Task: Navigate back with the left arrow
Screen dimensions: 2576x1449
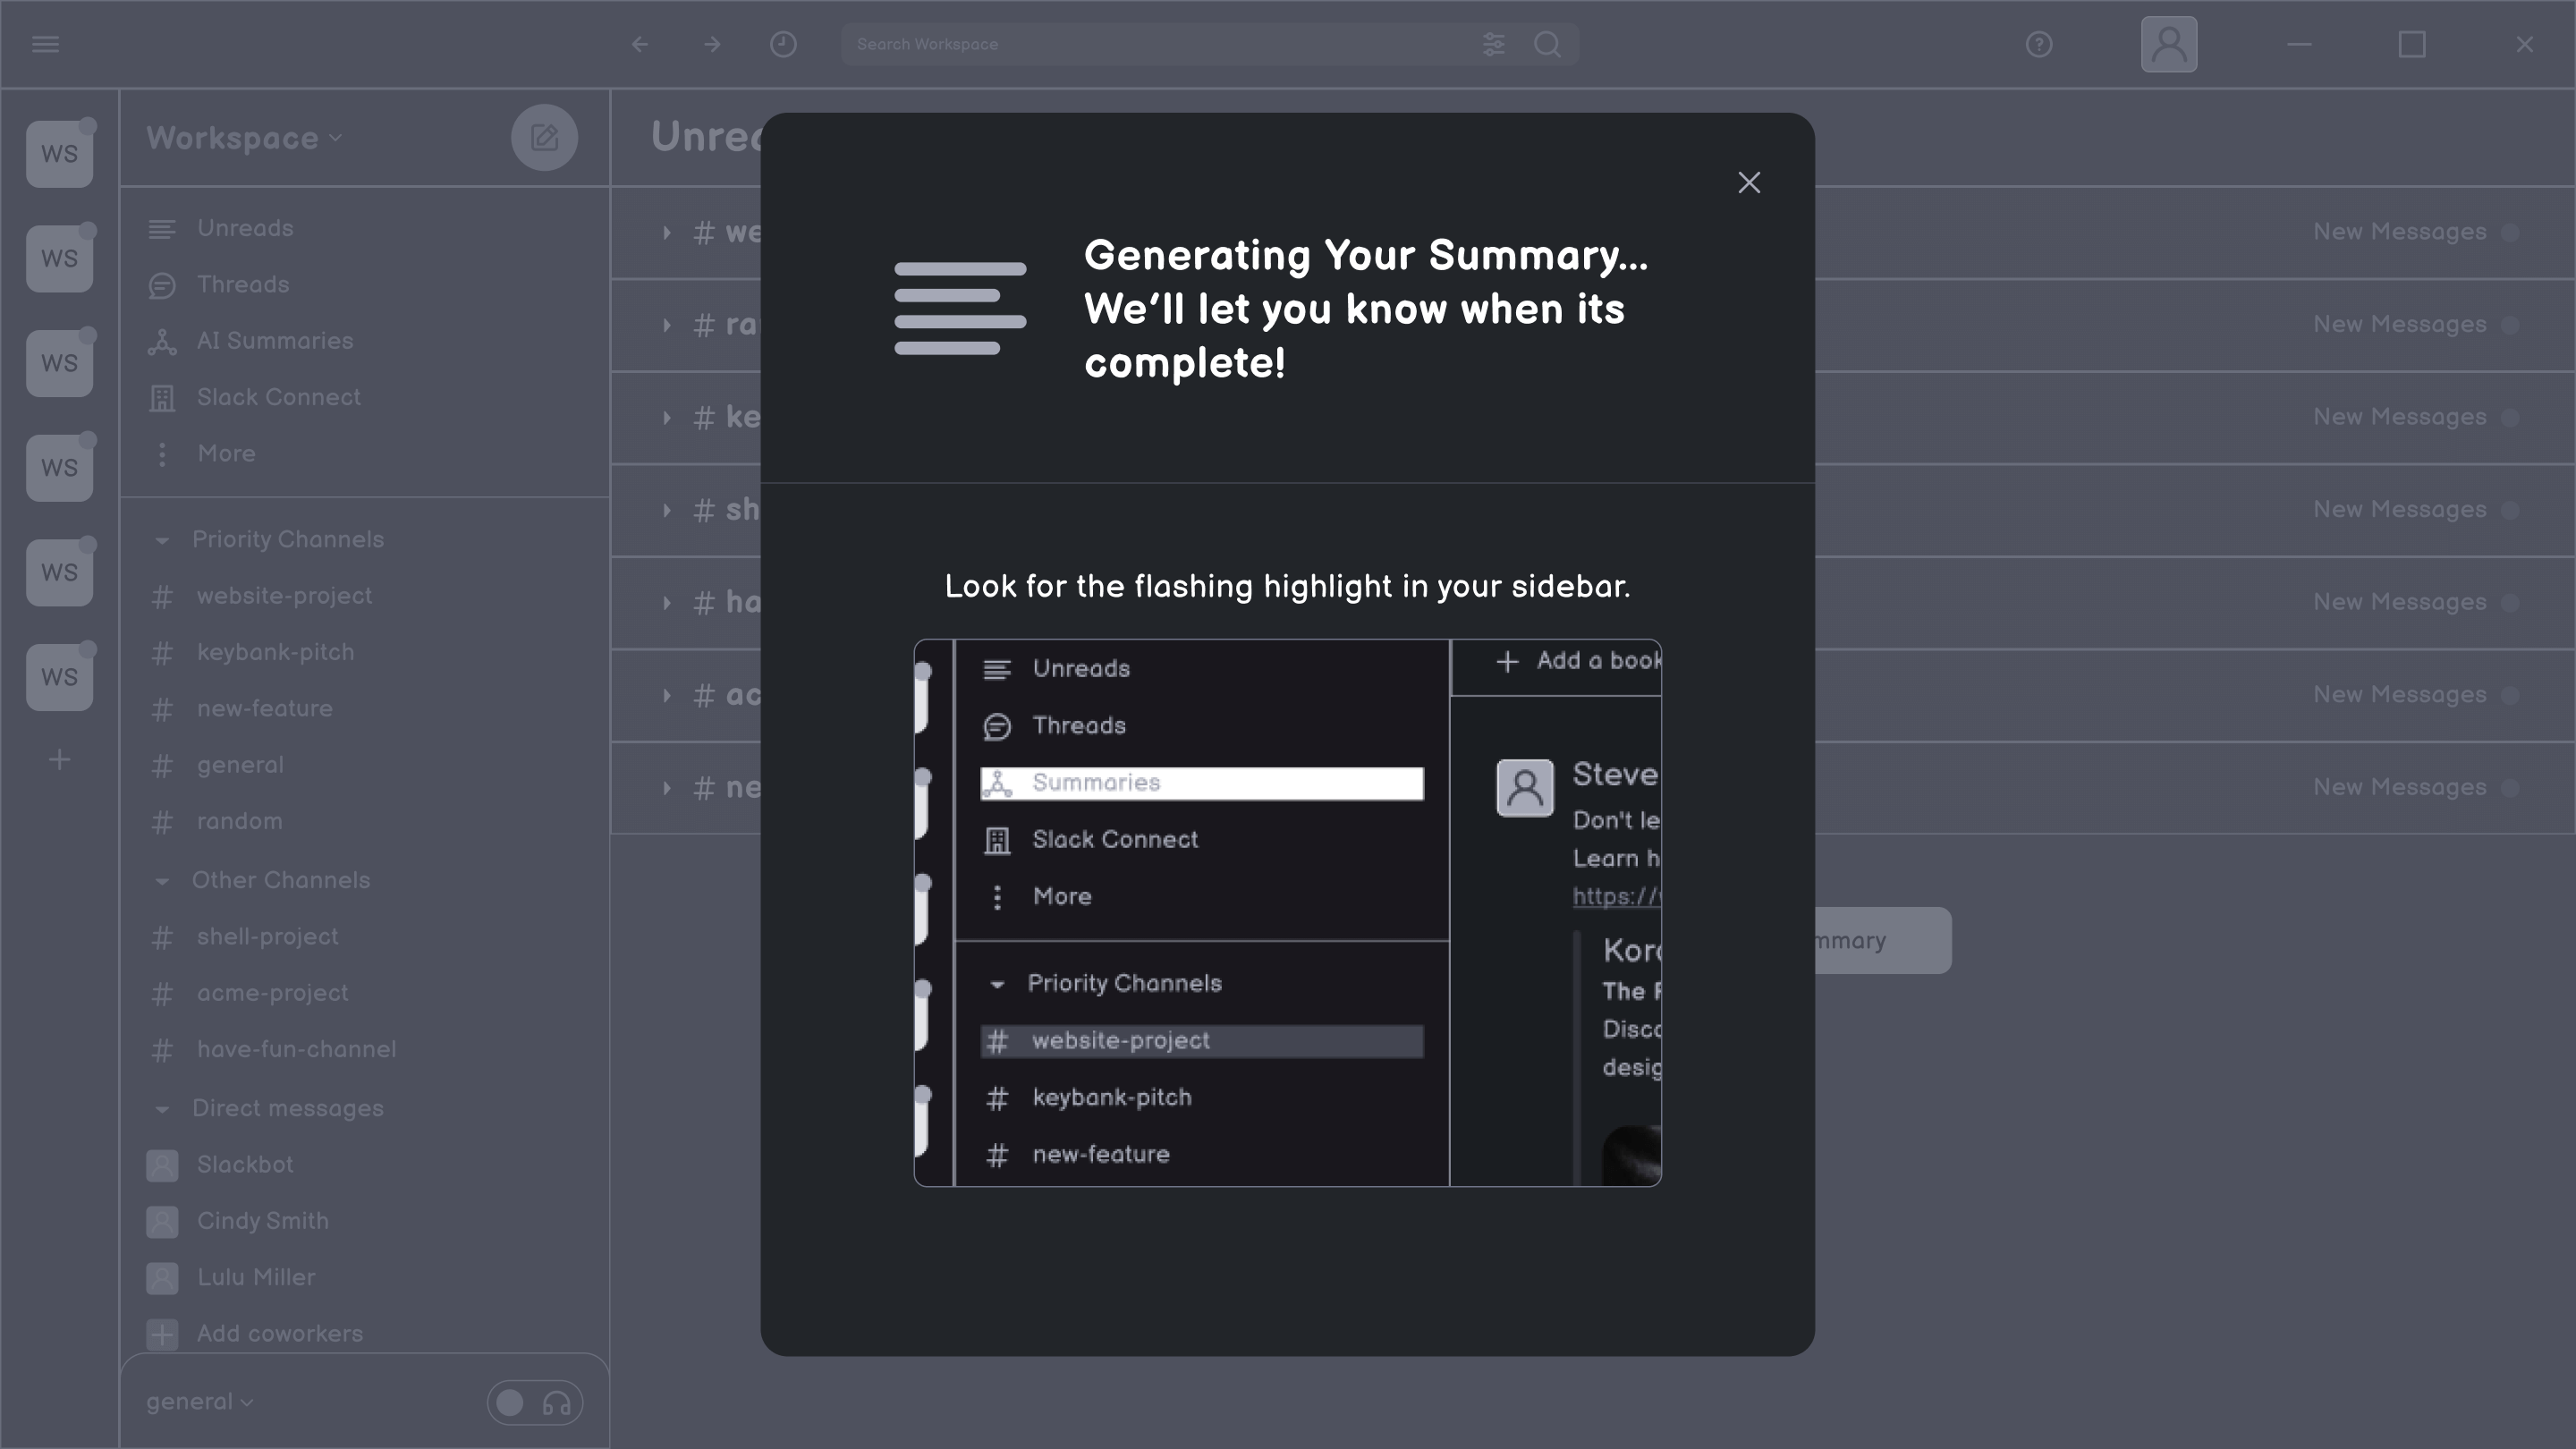Action: (x=640, y=44)
